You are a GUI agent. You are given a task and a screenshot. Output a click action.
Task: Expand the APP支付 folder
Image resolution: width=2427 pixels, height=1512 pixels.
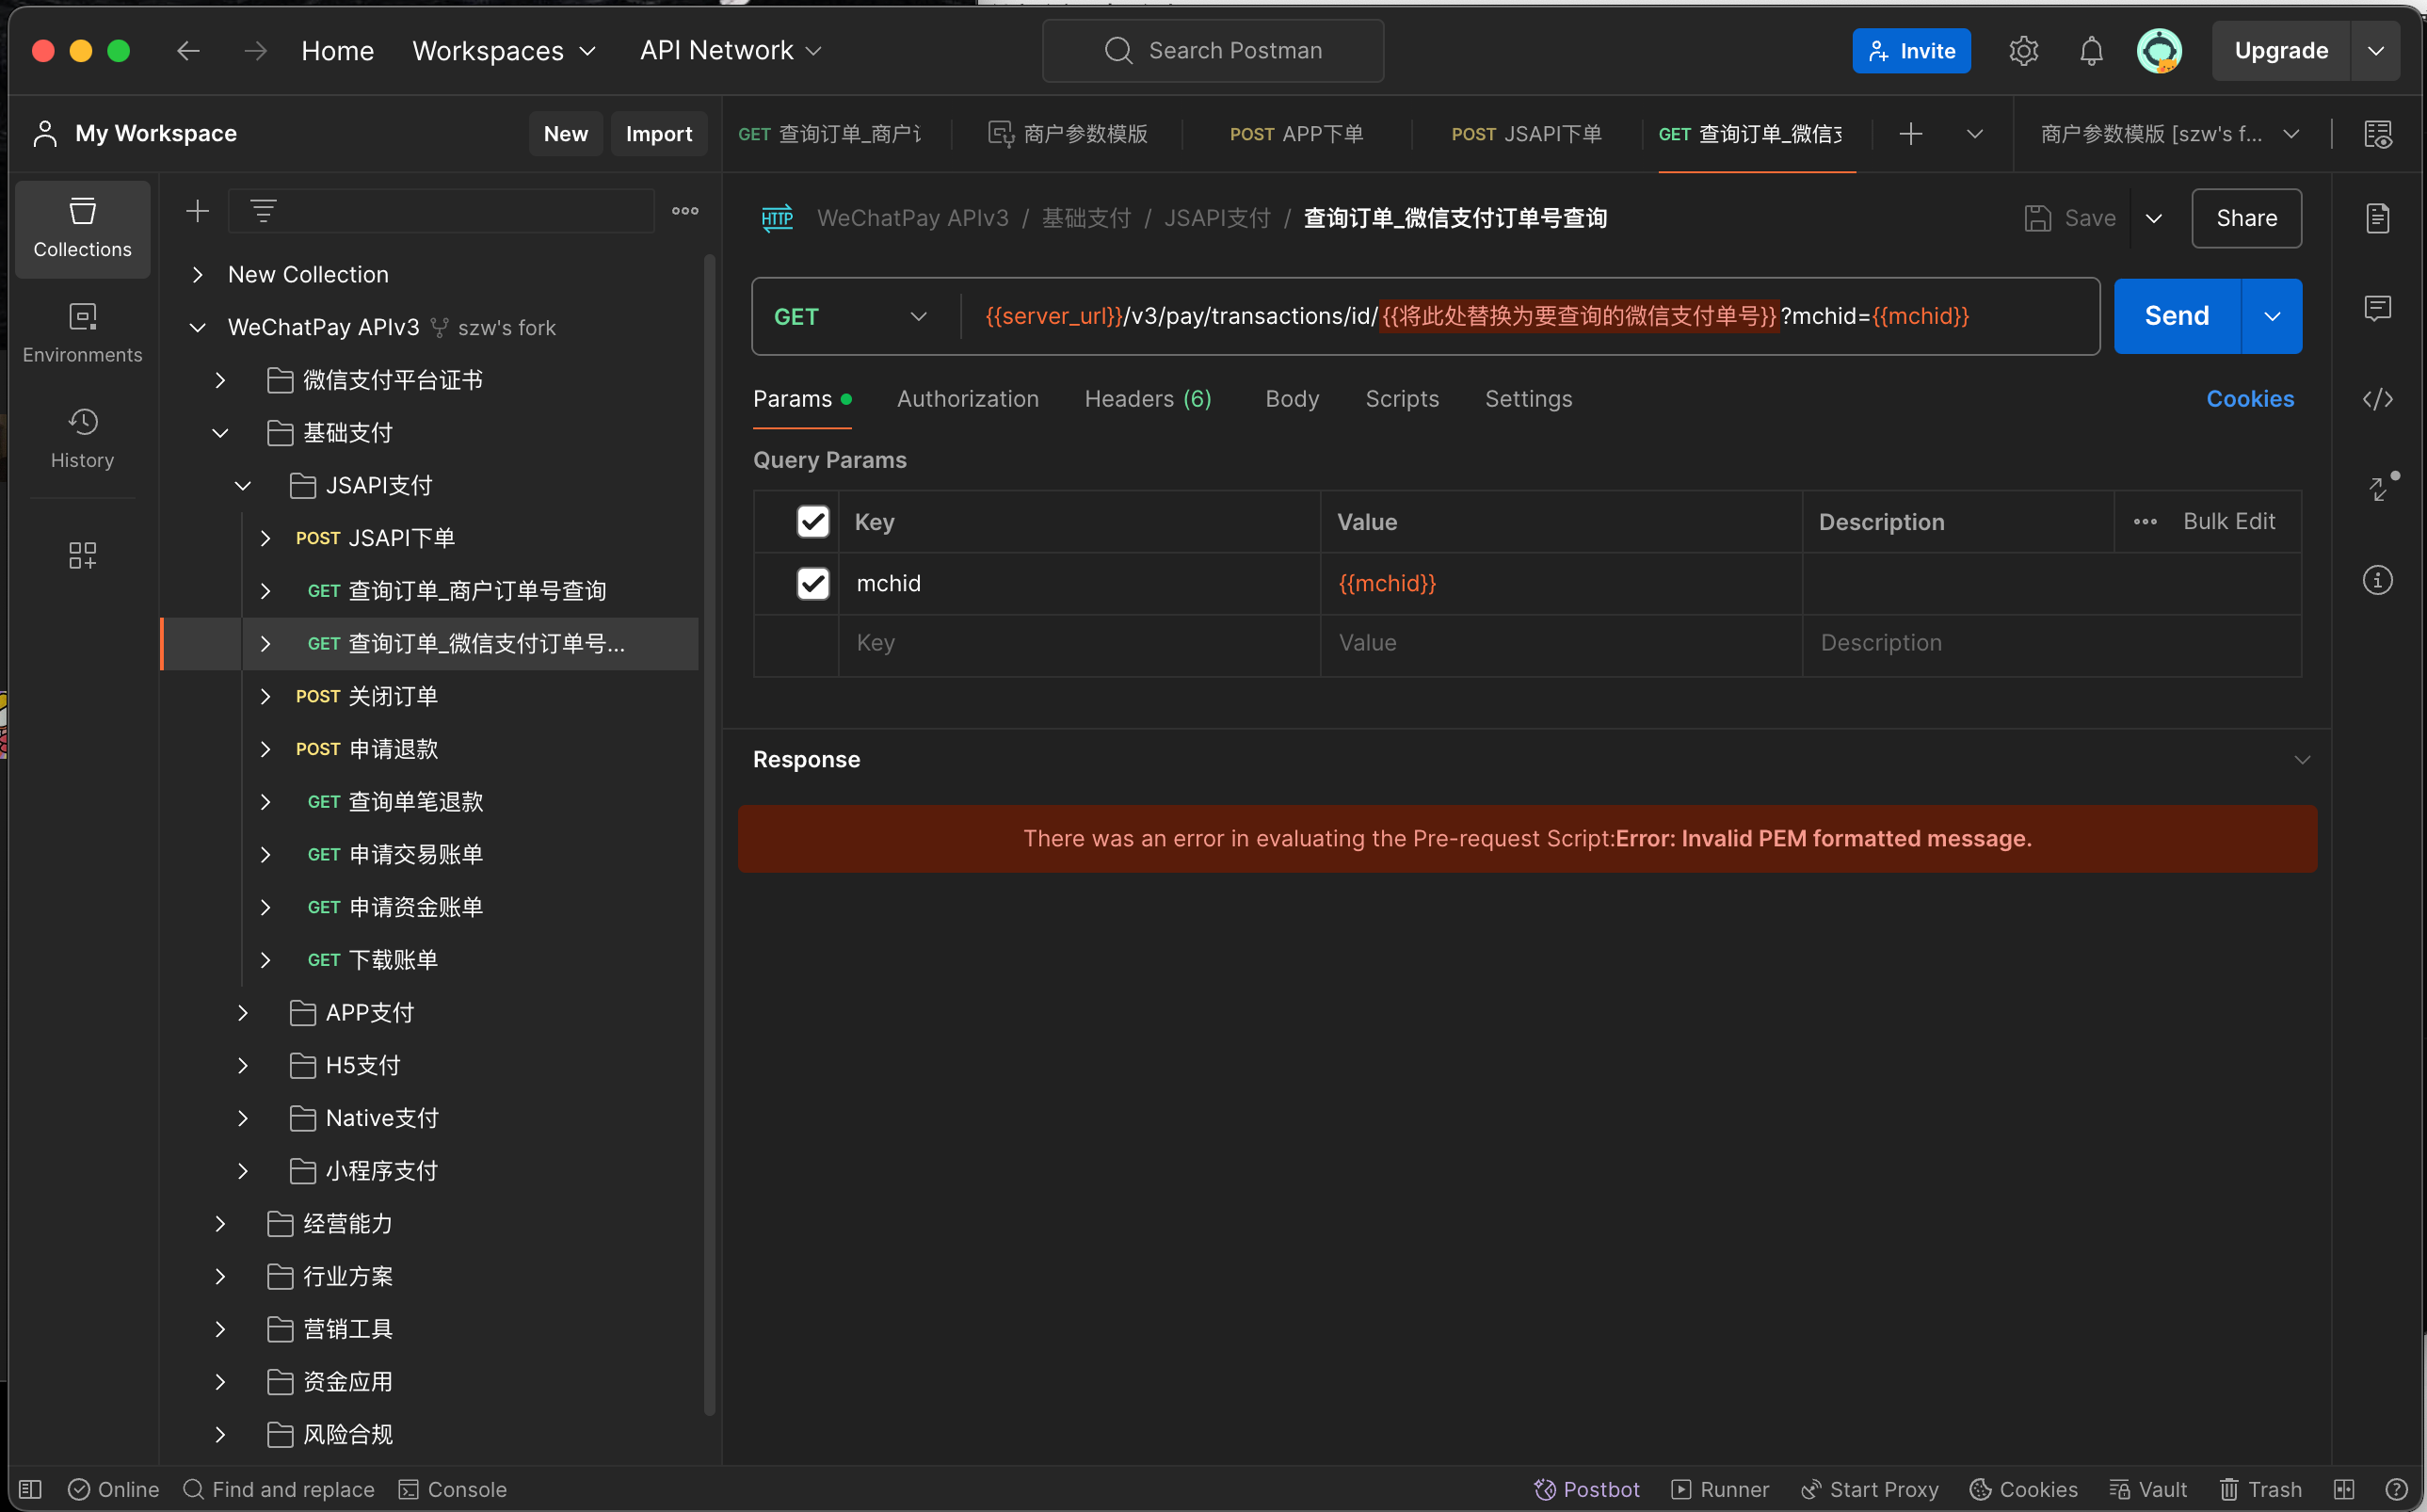click(243, 1013)
